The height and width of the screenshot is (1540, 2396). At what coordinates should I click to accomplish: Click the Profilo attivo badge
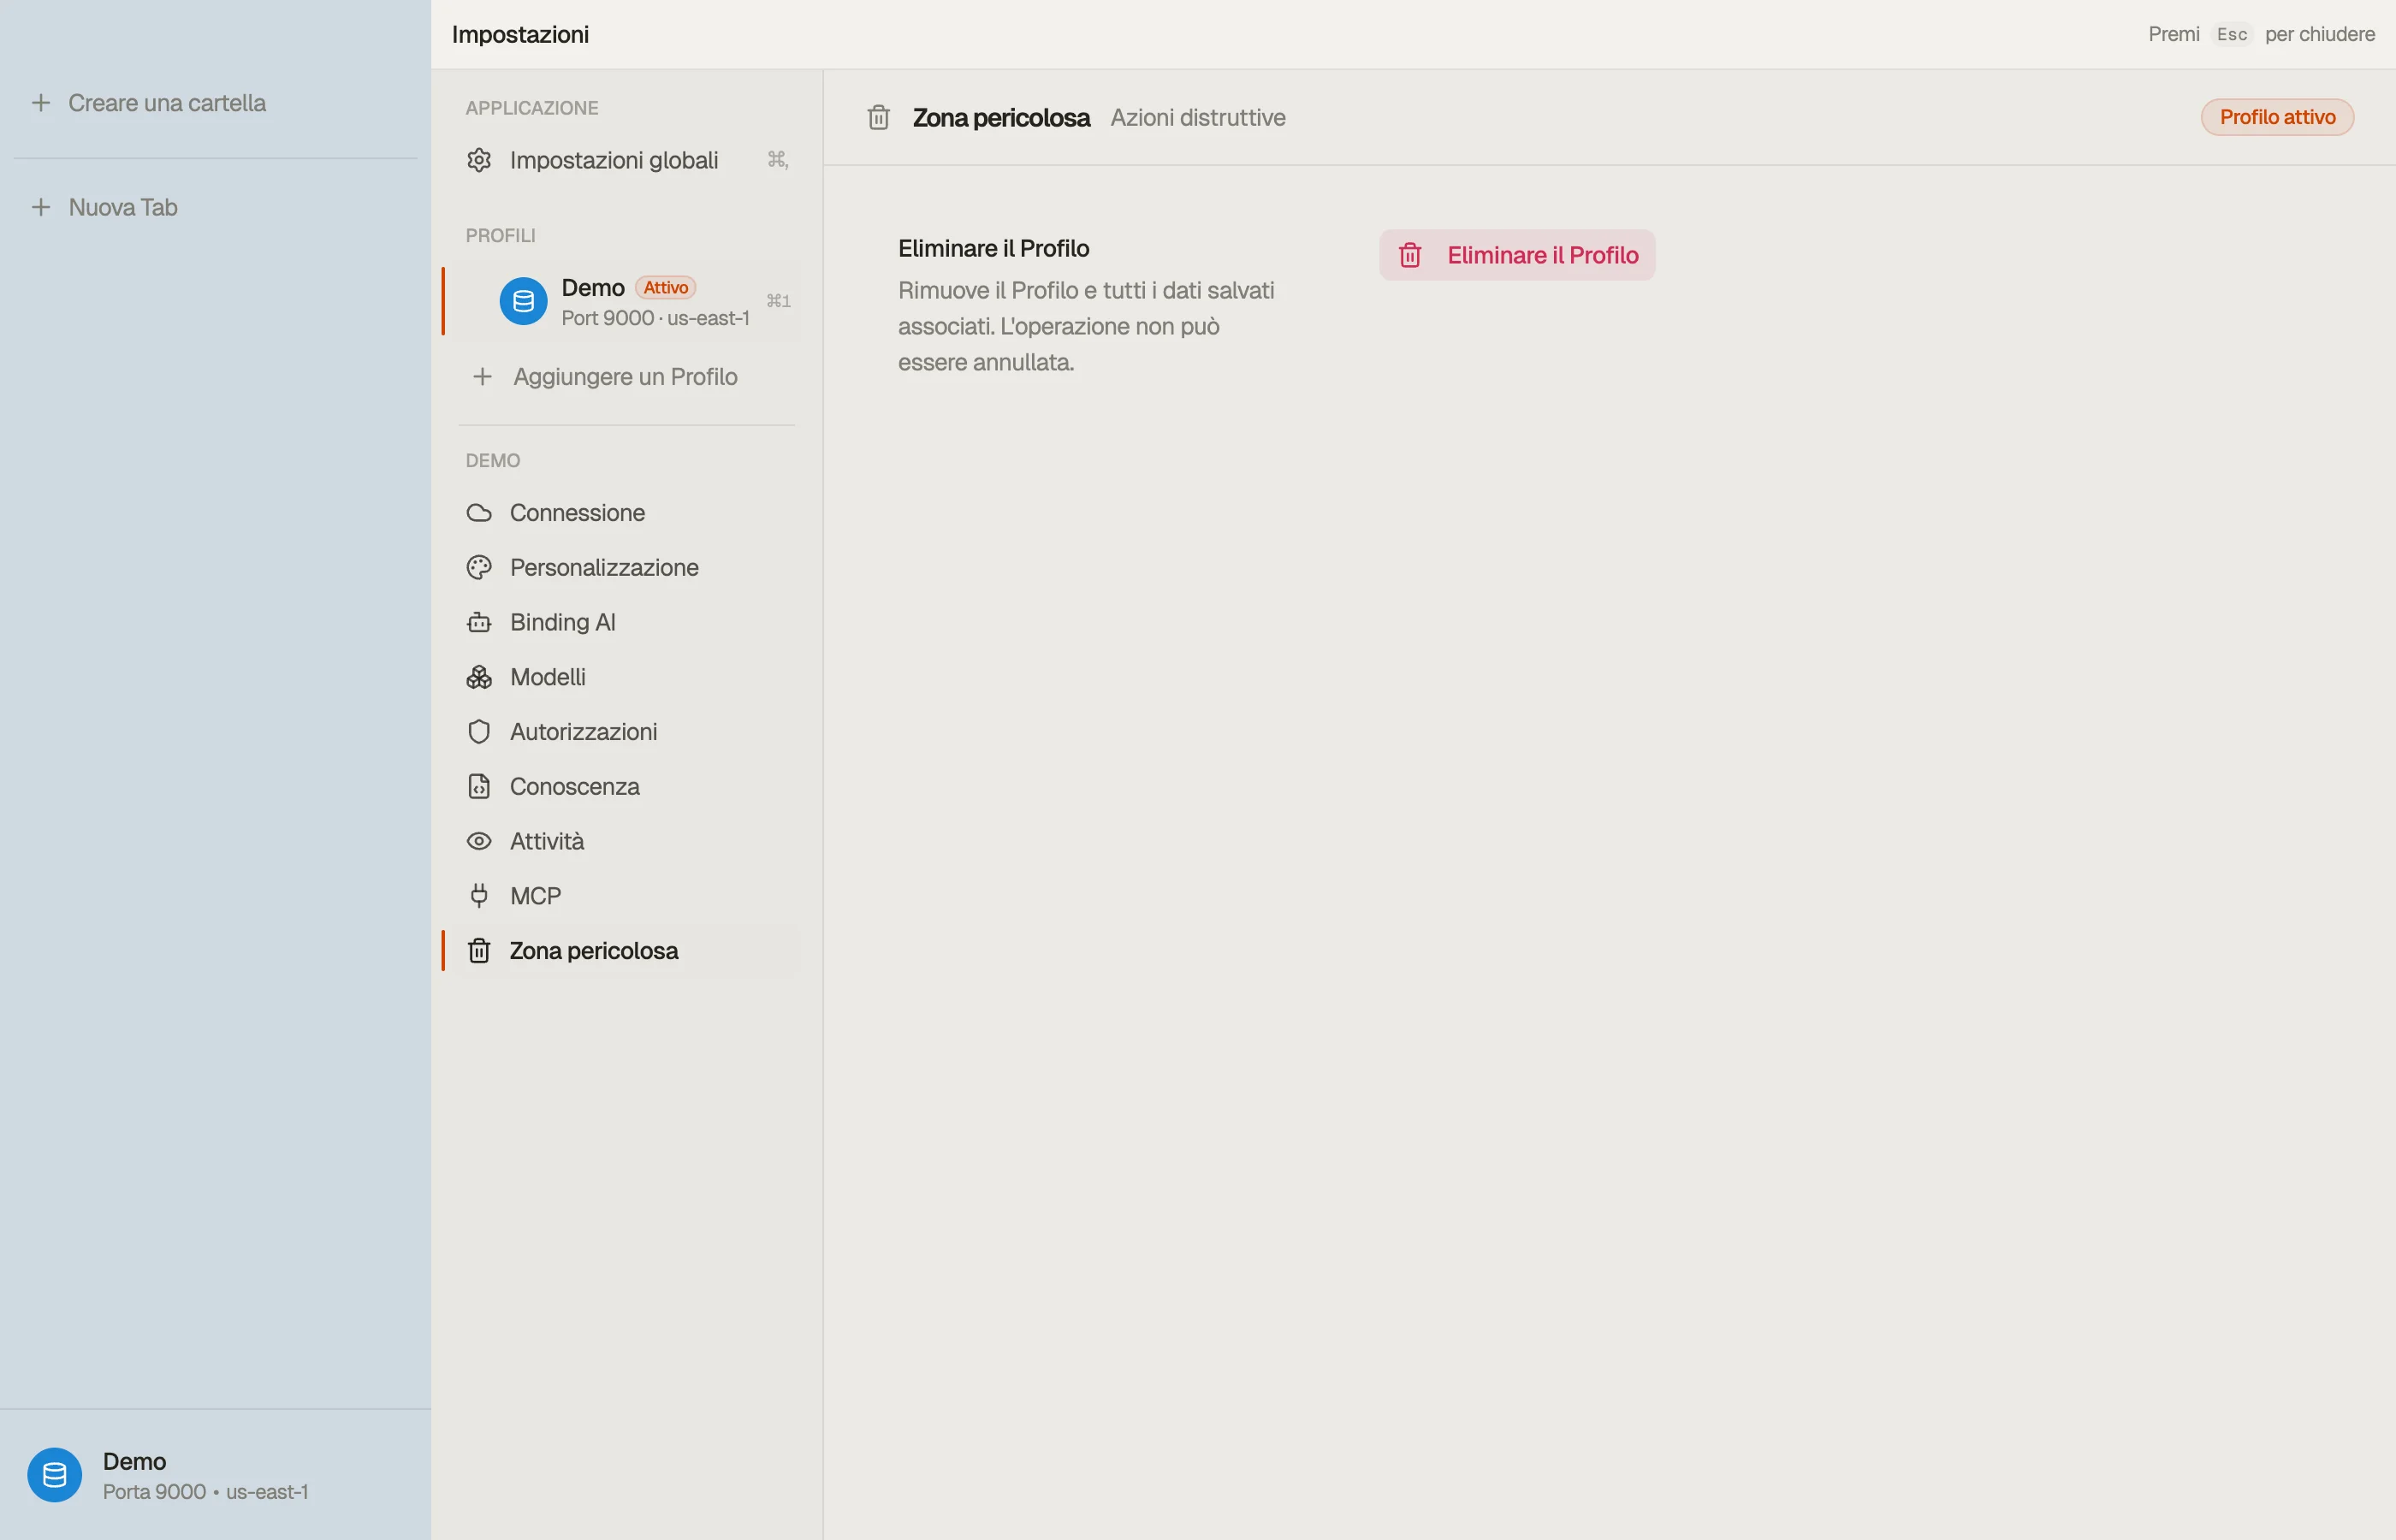click(x=2277, y=117)
